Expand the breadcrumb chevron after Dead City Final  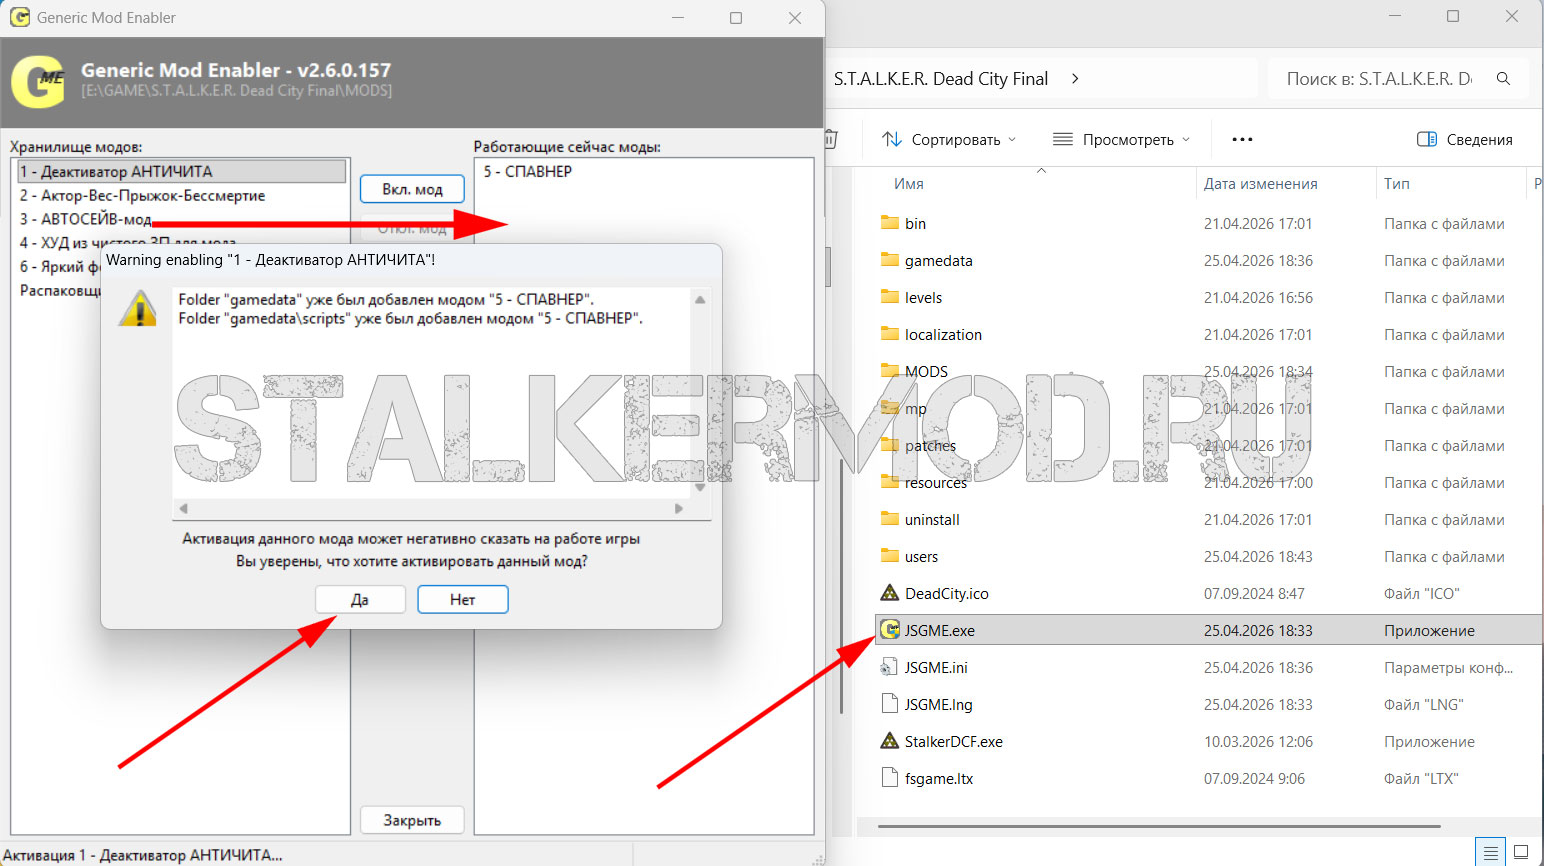pyautogui.click(x=1075, y=79)
